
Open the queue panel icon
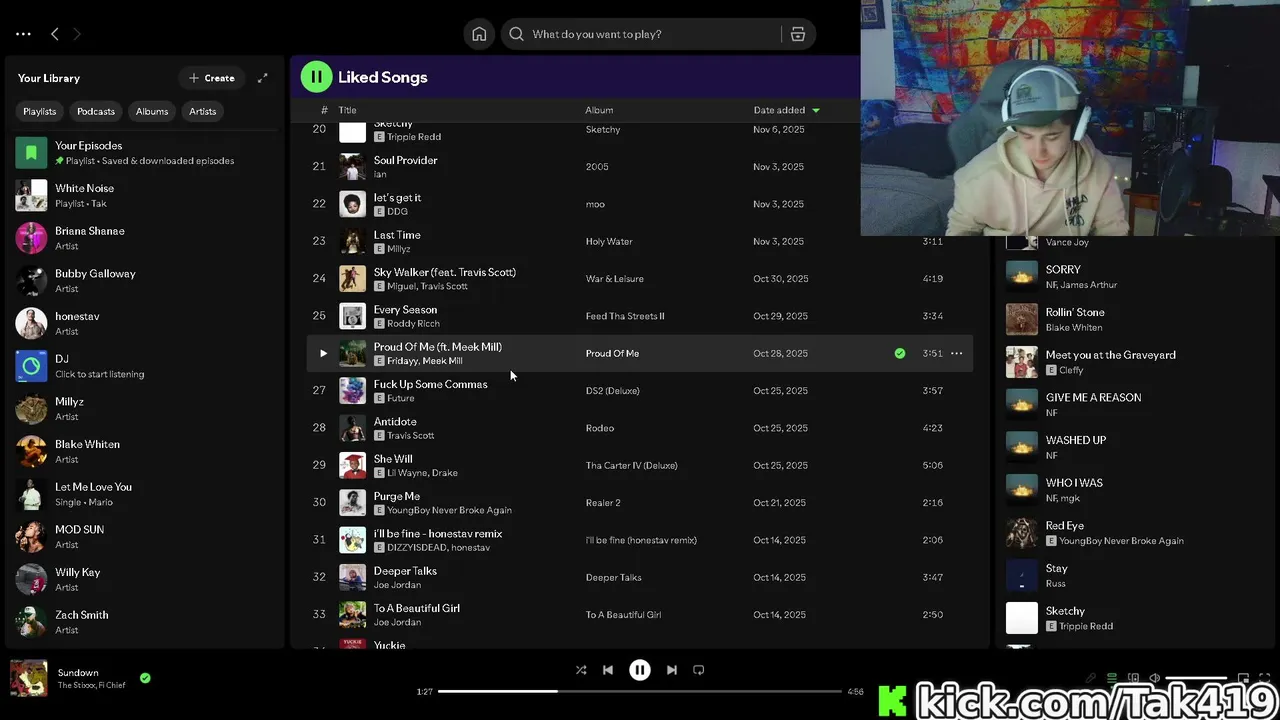tap(1111, 678)
